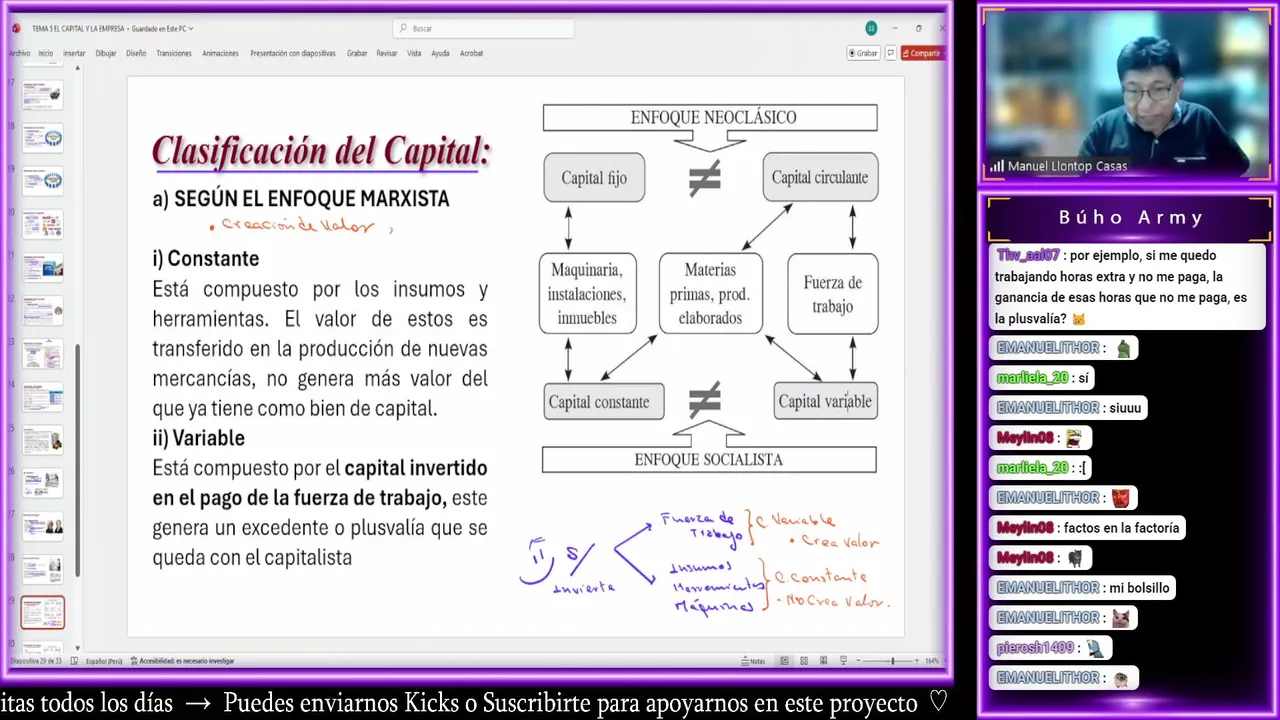1280x720 pixels.
Task: Select the 'Capital variable' box
Action: (x=825, y=402)
